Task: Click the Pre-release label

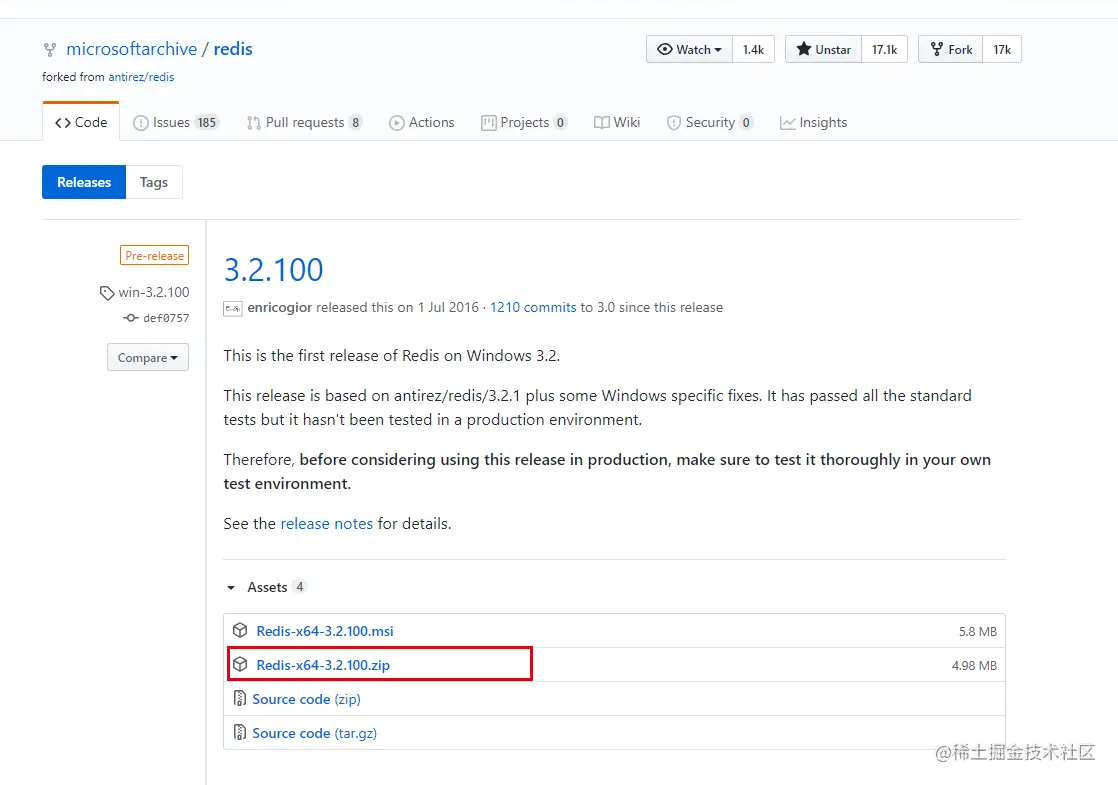Action: click(155, 255)
